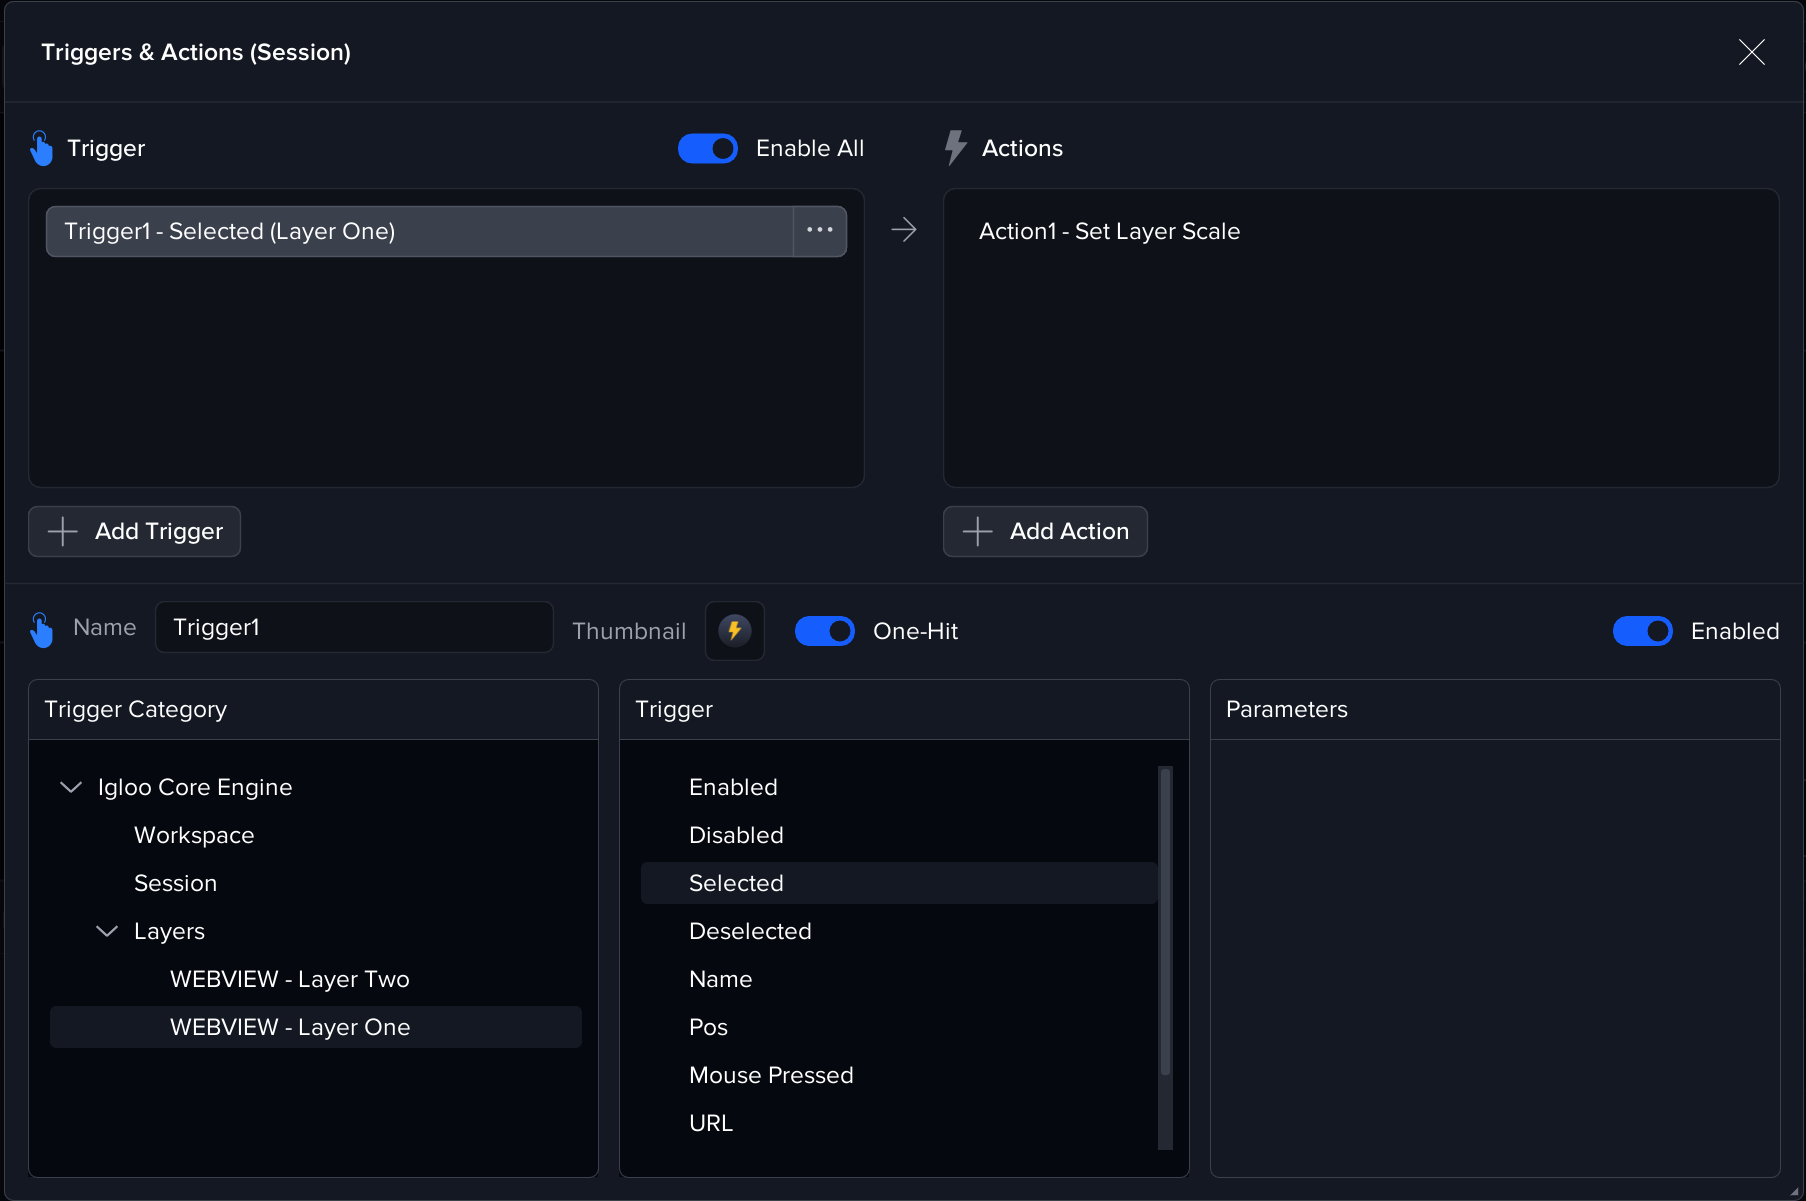Click the Trigger header hand icon

click(x=41, y=148)
